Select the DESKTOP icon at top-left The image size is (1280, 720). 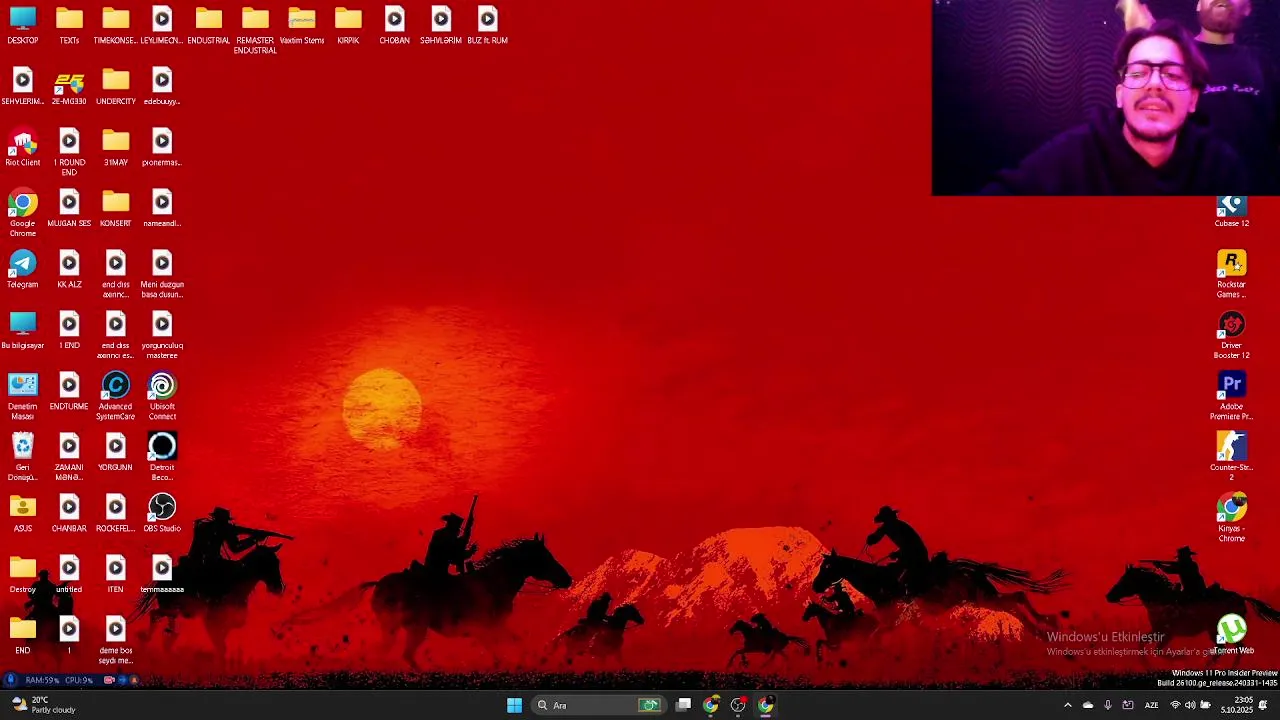point(22,26)
